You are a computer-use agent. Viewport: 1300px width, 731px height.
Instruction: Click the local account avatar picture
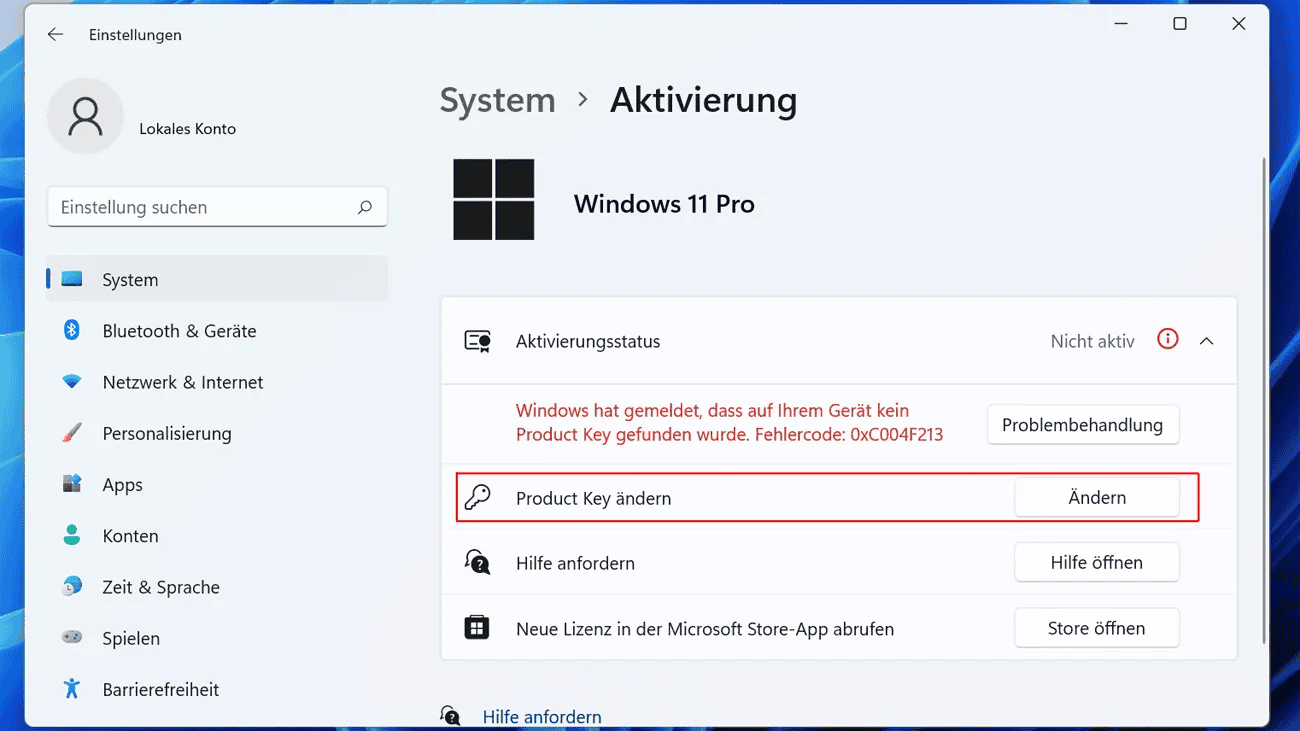pyautogui.click(x=85, y=117)
